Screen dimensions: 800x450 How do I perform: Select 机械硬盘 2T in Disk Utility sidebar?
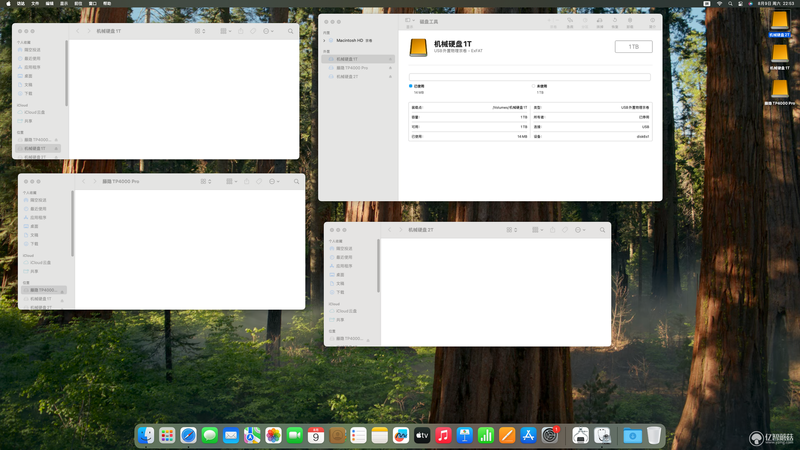pyautogui.click(x=358, y=77)
